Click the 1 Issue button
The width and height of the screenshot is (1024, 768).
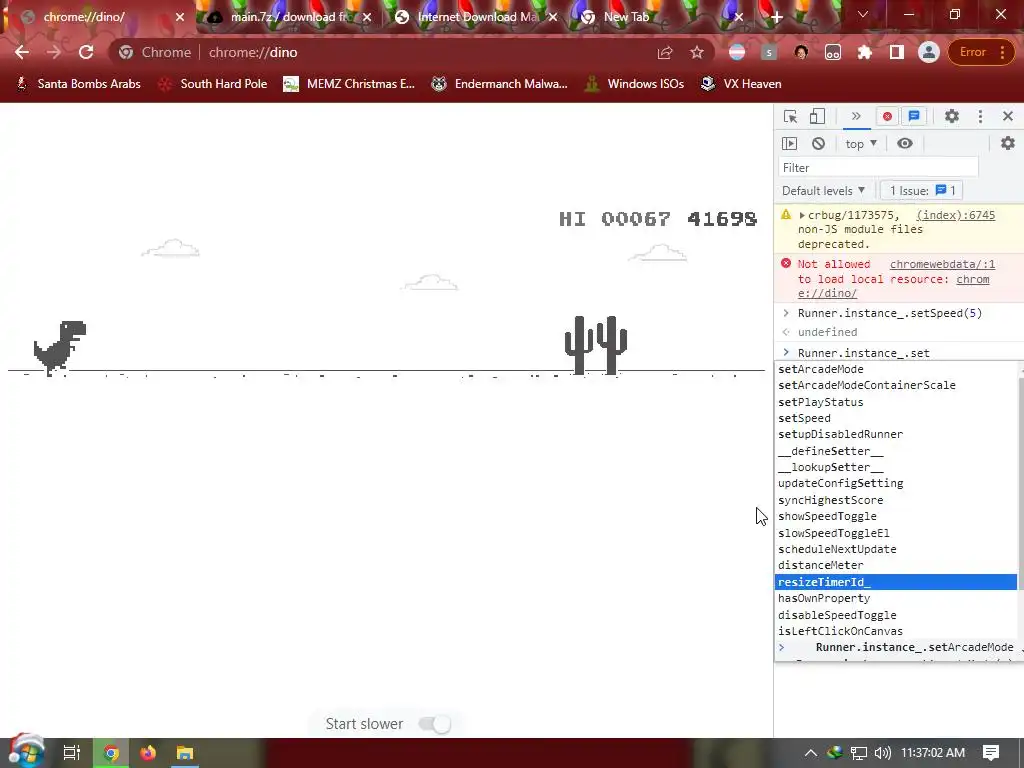[921, 191]
